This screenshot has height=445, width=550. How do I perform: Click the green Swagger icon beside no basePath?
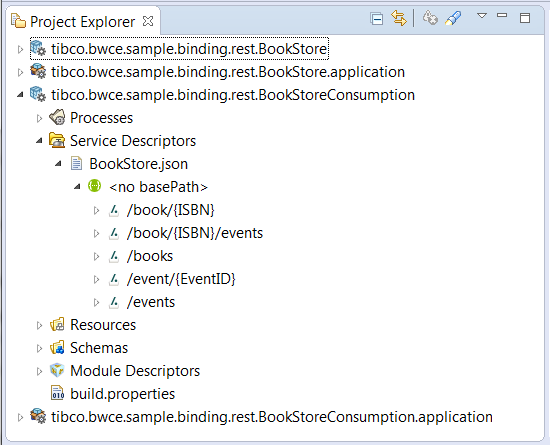tap(94, 186)
